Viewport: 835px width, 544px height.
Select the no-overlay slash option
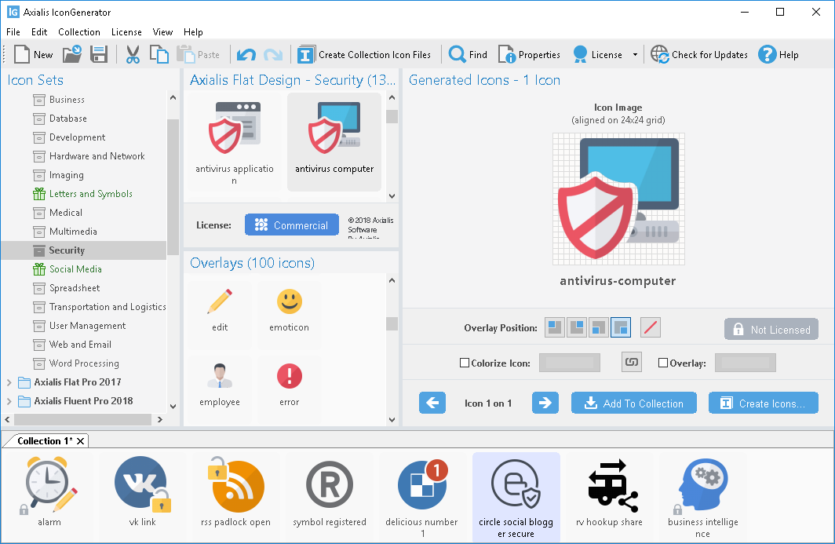click(x=650, y=327)
